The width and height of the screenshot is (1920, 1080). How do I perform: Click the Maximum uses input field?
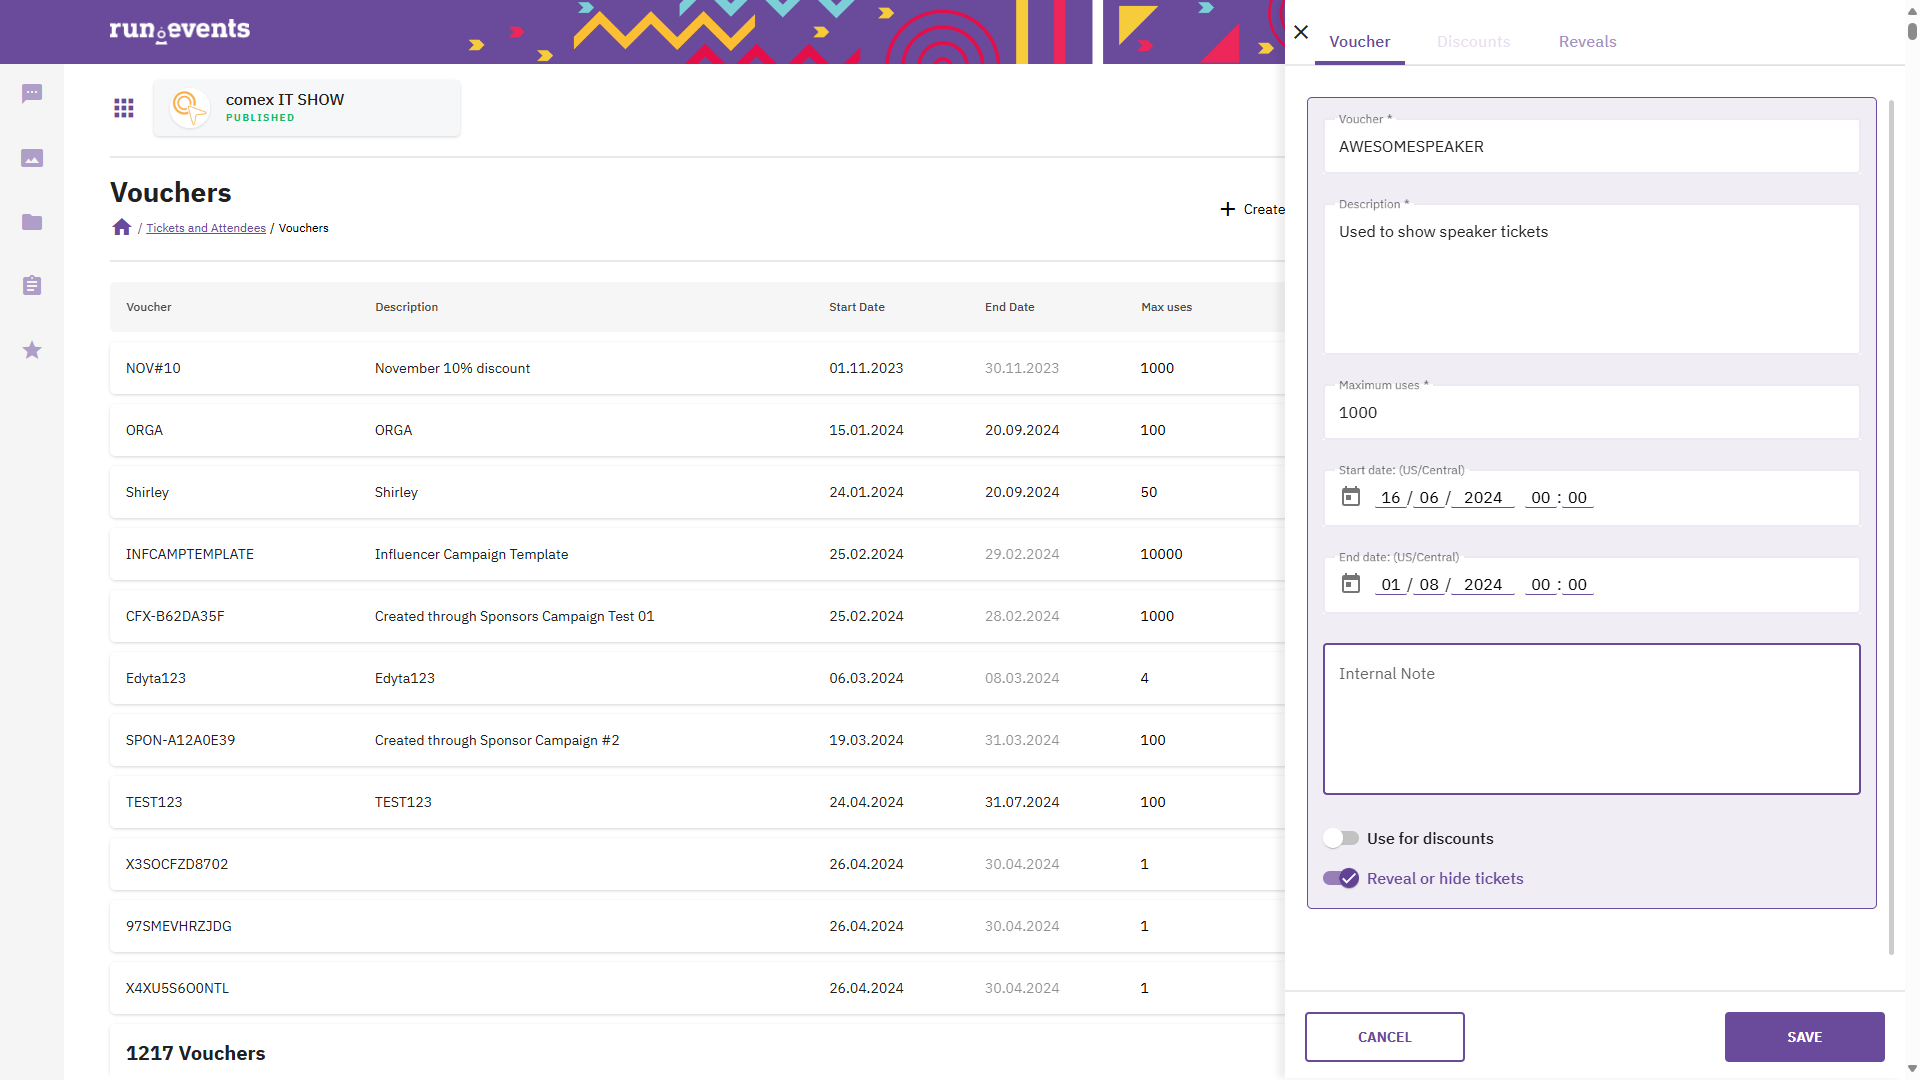(1592, 412)
